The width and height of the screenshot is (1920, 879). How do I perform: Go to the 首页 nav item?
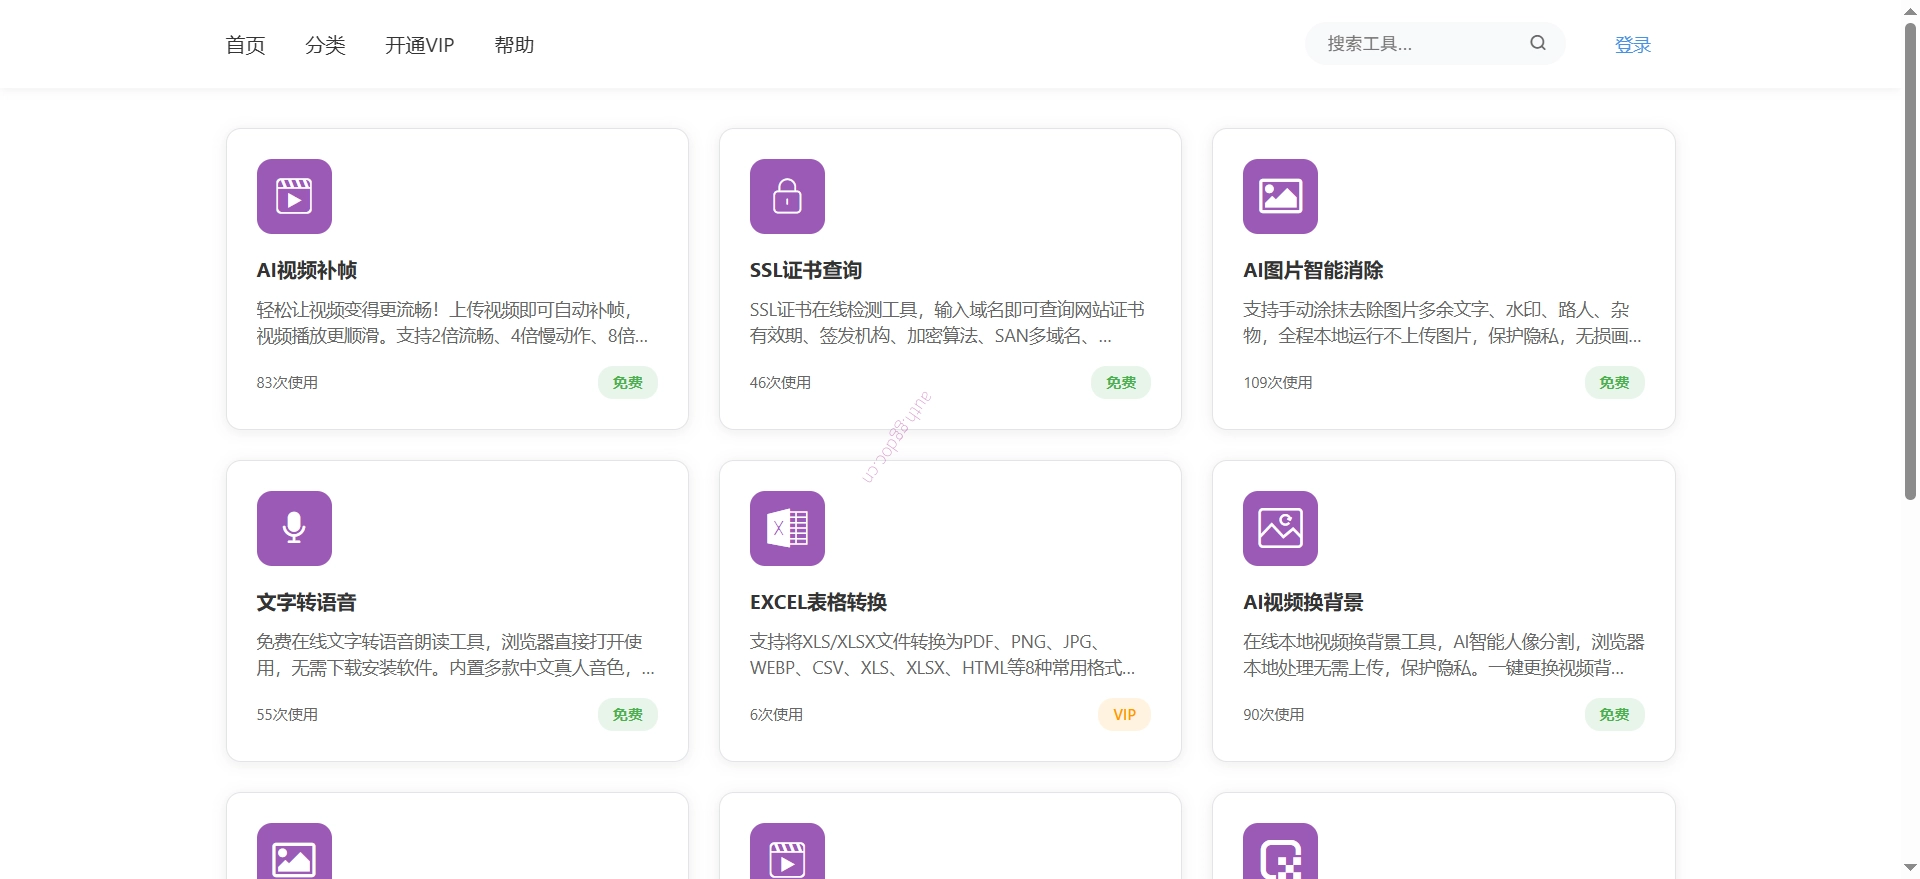[x=245, y=45]
